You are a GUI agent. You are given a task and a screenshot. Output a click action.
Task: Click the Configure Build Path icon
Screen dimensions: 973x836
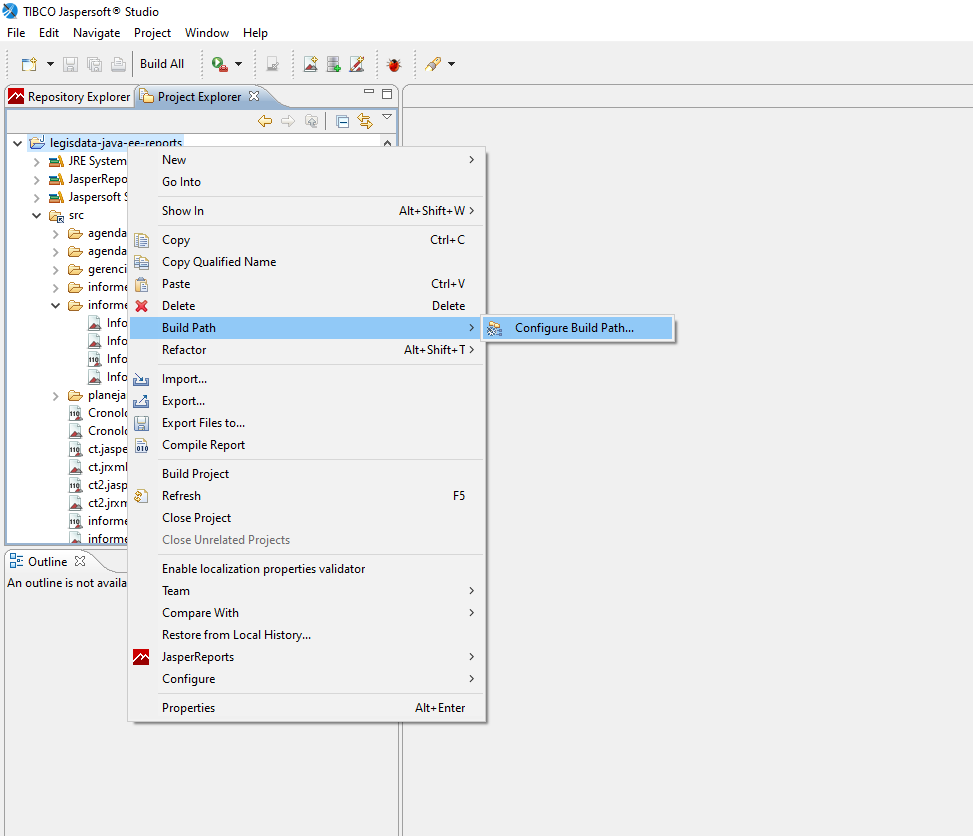pyautogui.click(x=494, y=328)
